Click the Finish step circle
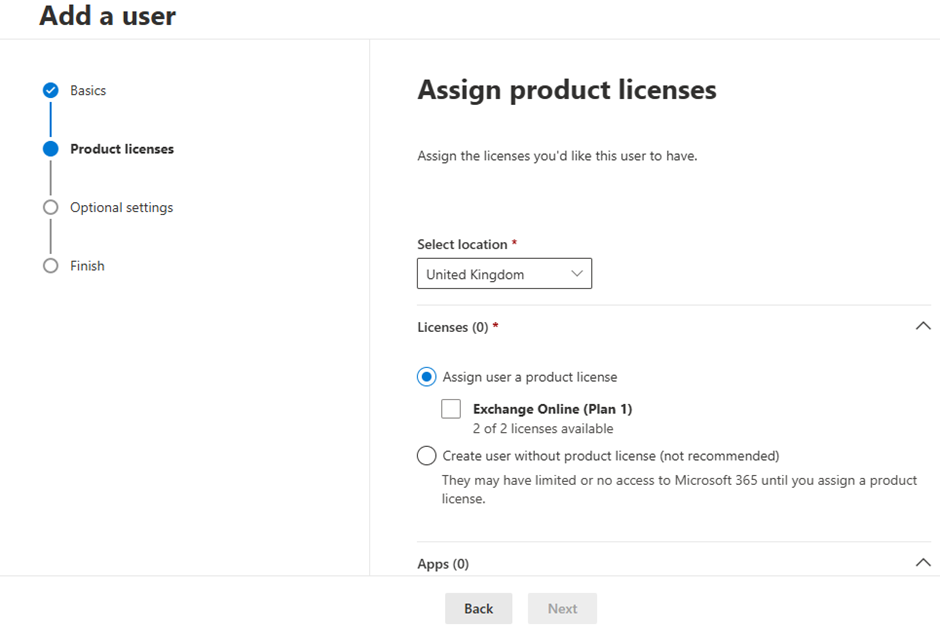 (x=51, y=265)
